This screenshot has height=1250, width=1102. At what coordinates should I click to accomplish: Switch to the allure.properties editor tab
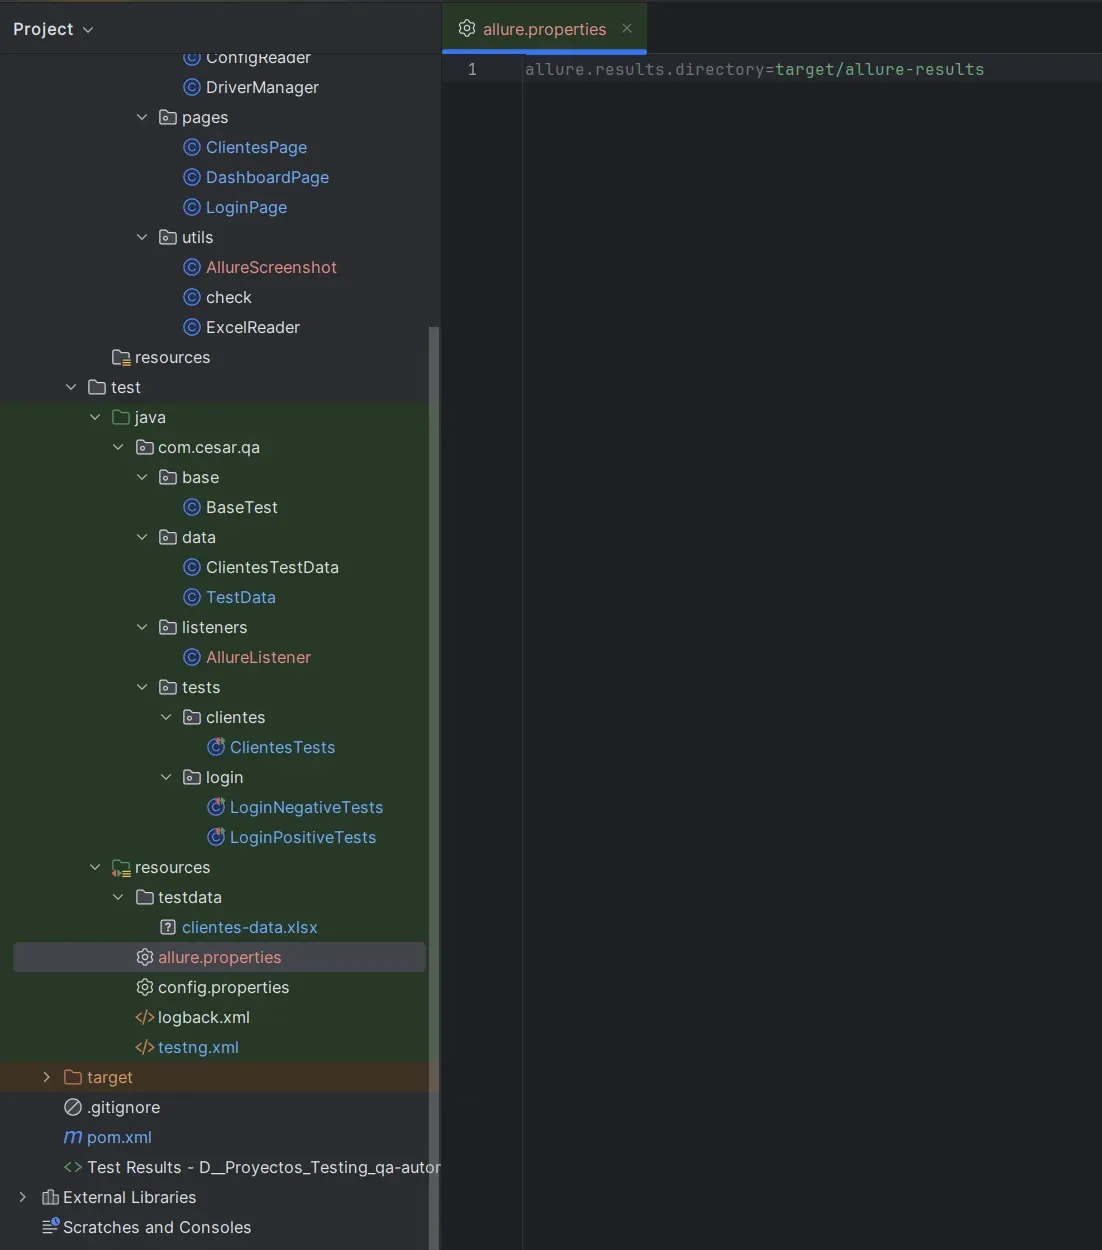pos(544,29)
